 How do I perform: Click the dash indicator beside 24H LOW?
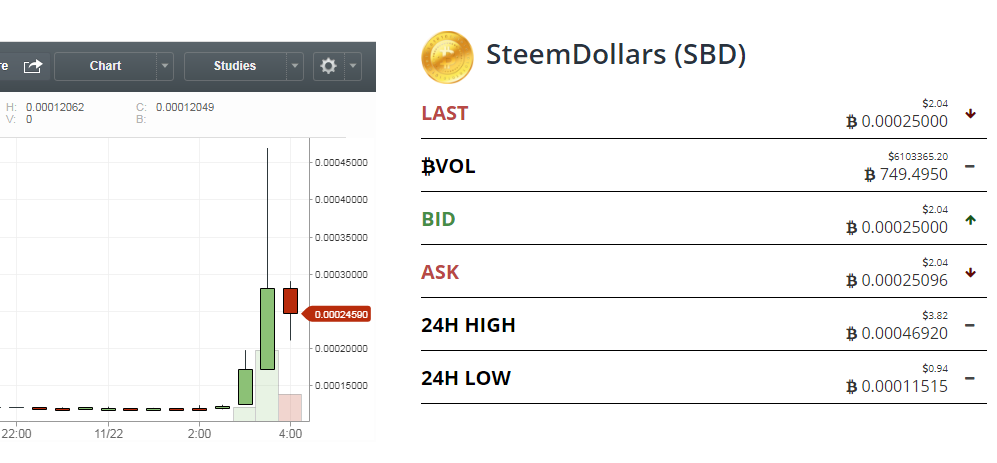tap(970, 378)
